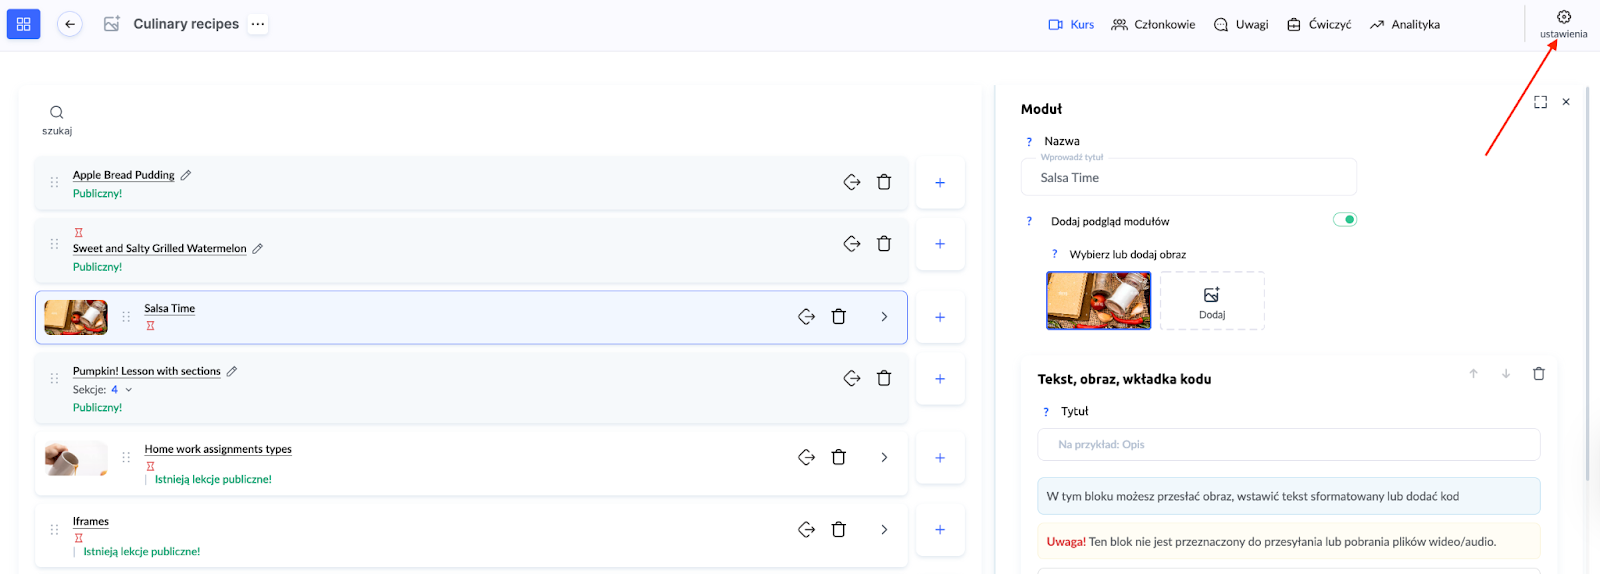
Task: Expand the Sekcje: 4 dropdown
Action: click(129, 390)
